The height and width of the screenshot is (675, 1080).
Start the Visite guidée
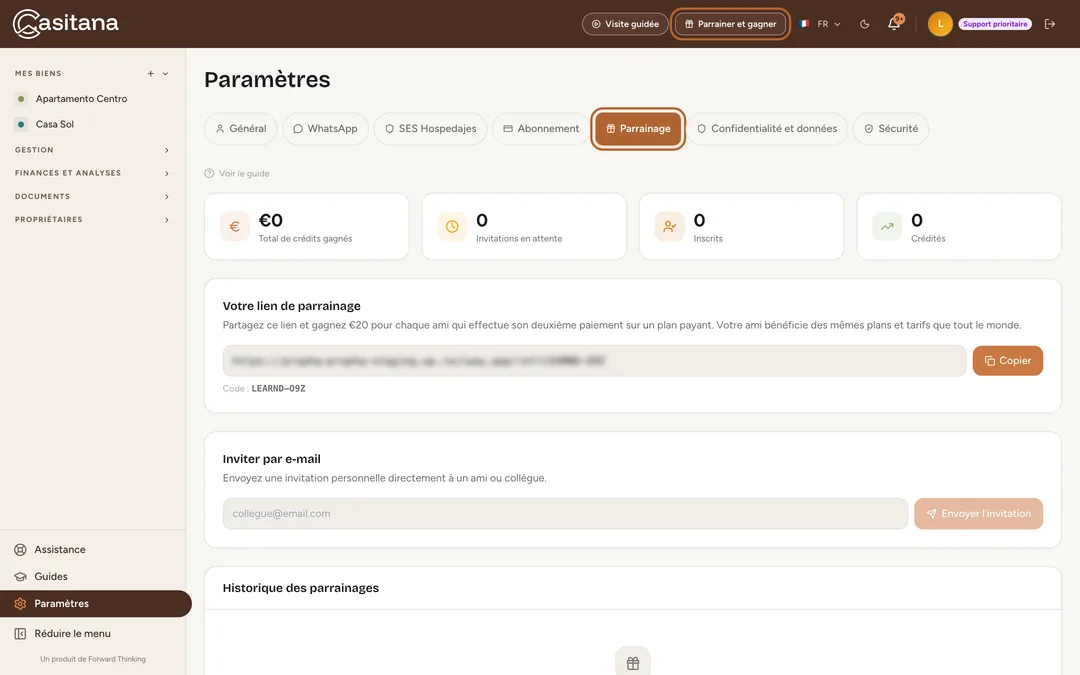[x=625, y=24]
